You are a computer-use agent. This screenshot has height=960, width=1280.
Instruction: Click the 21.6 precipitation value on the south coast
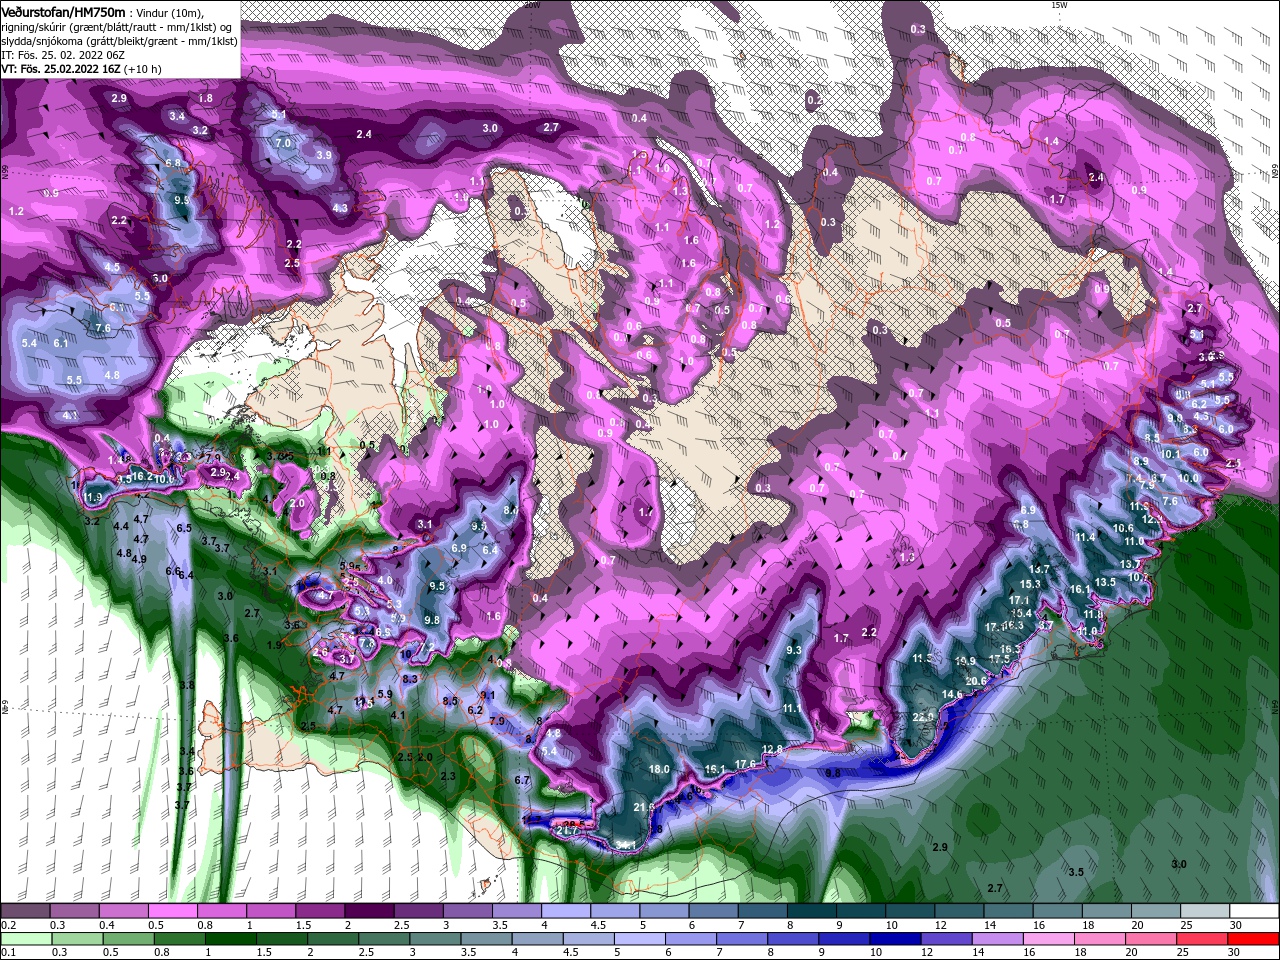644,807
